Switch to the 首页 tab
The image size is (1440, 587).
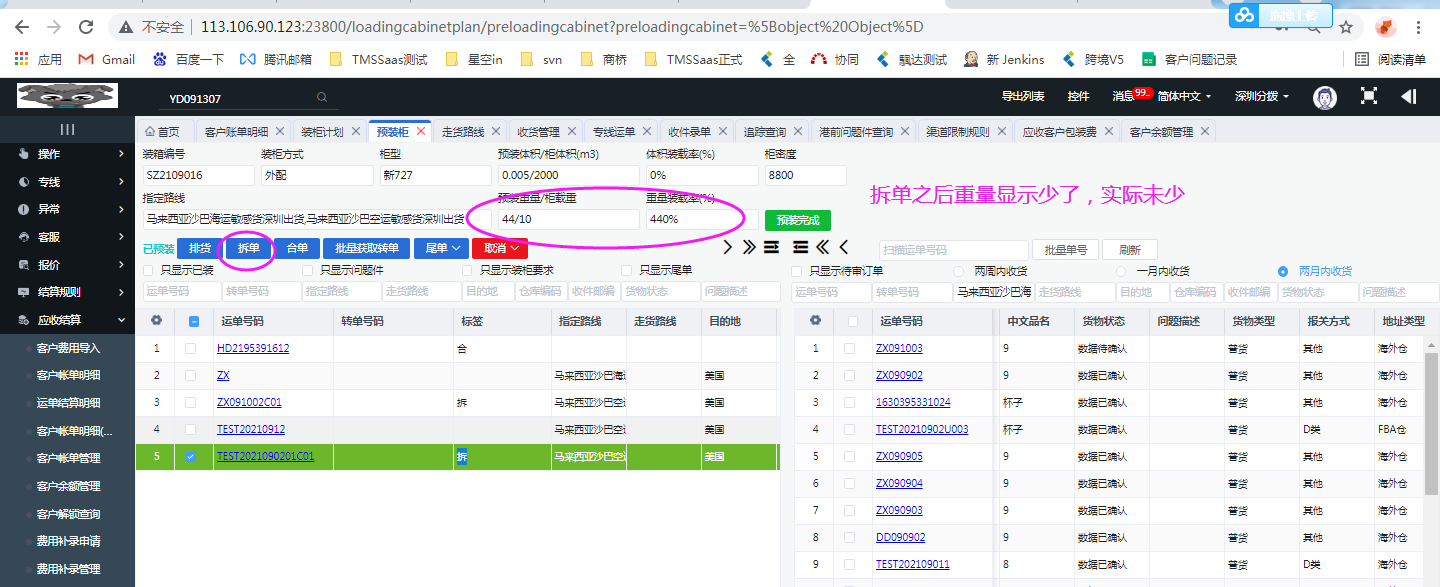pyautogui.click(x=163, y=131)
